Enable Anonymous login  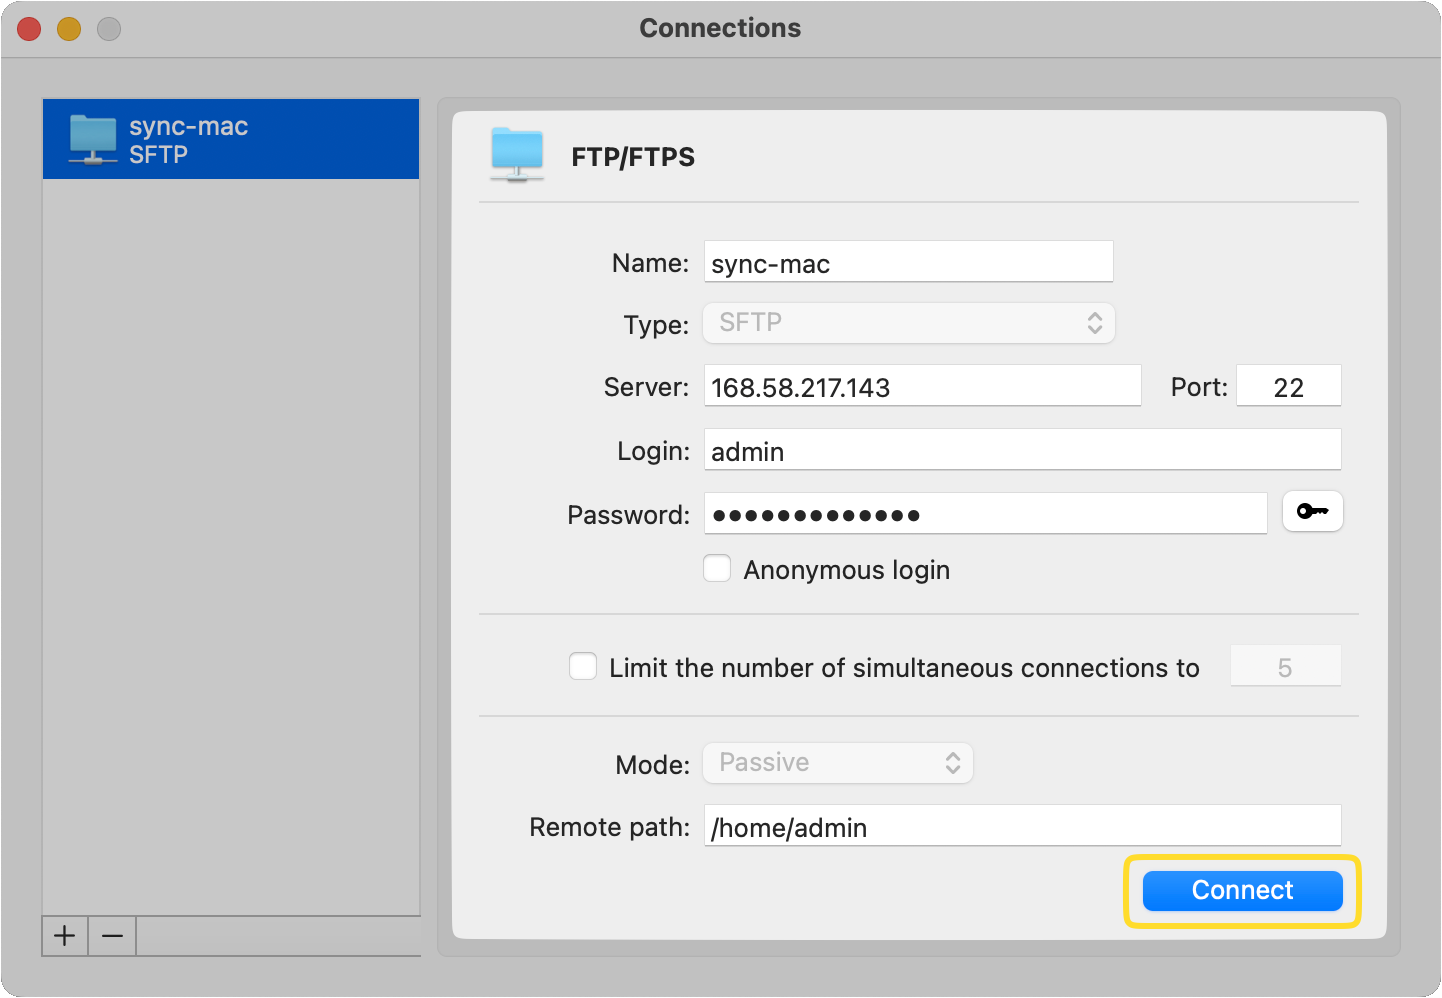click(717, 568)
